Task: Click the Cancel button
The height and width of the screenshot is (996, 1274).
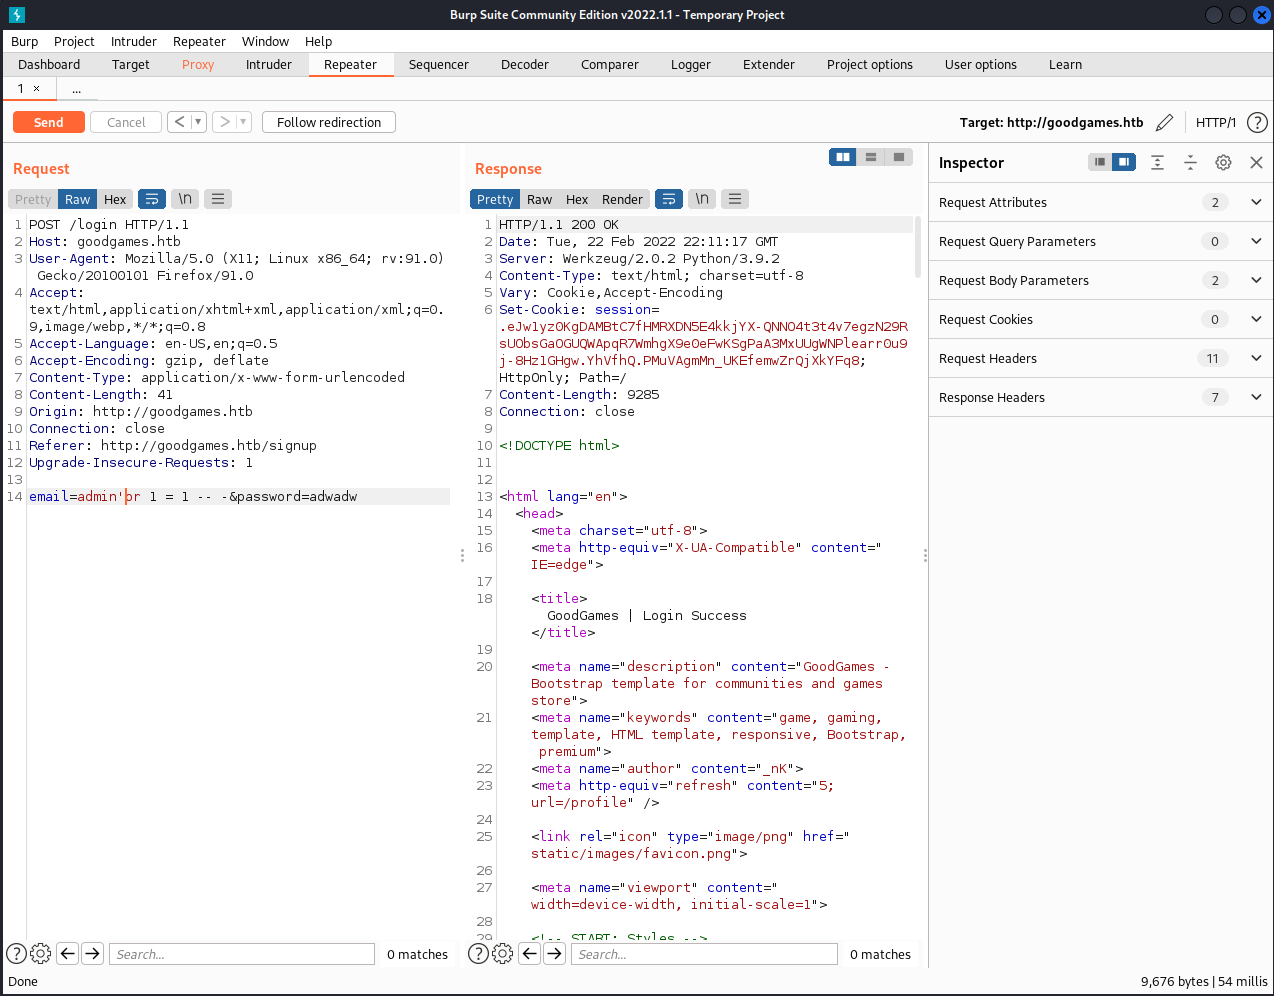Action: tap(126, 122)
